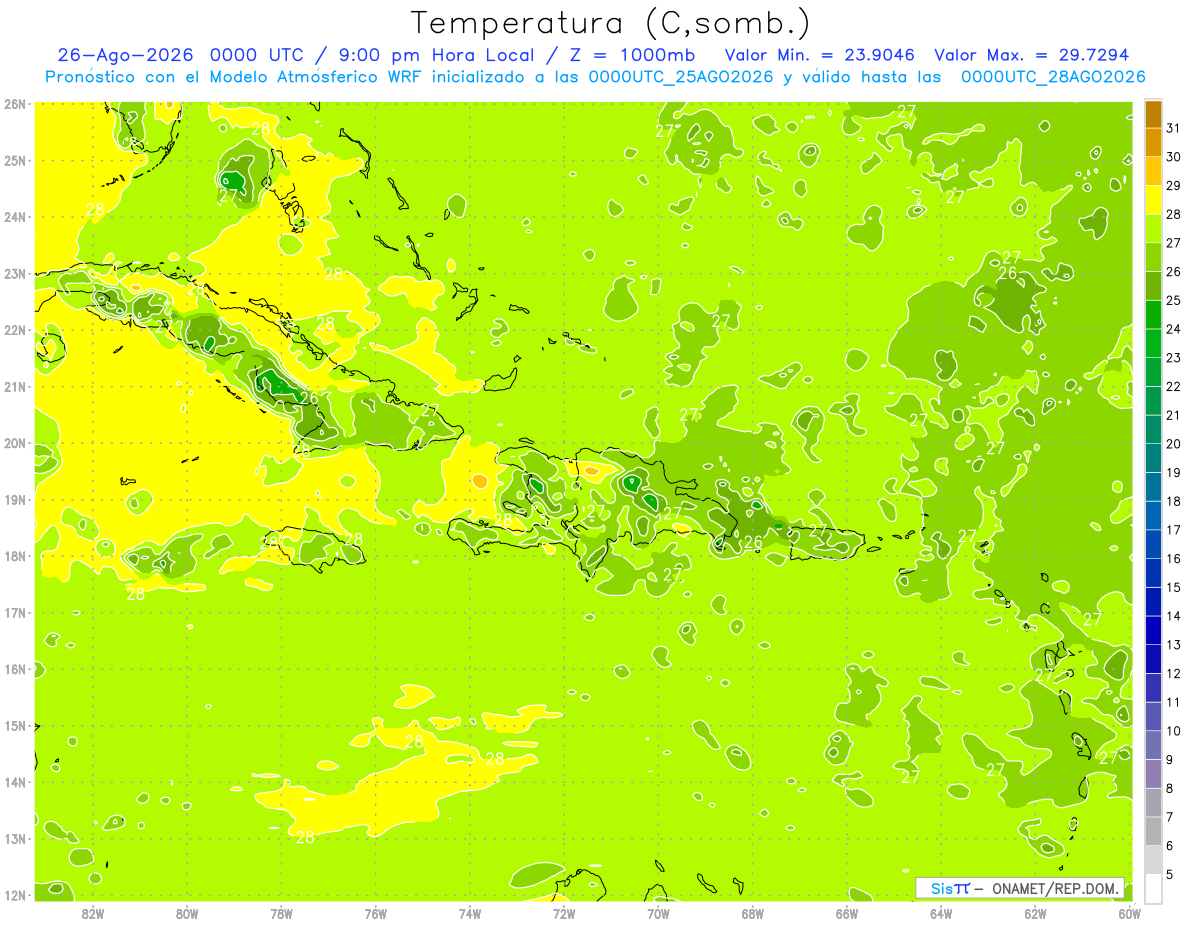Viewport: 1200px width, 927px height.
Task: Click the '26N' latitude label
Action: coord(15,104)
